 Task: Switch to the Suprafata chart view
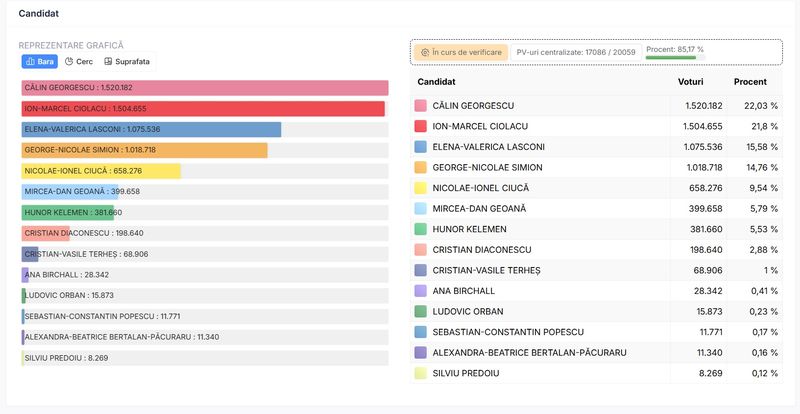(x=126, y=62)
